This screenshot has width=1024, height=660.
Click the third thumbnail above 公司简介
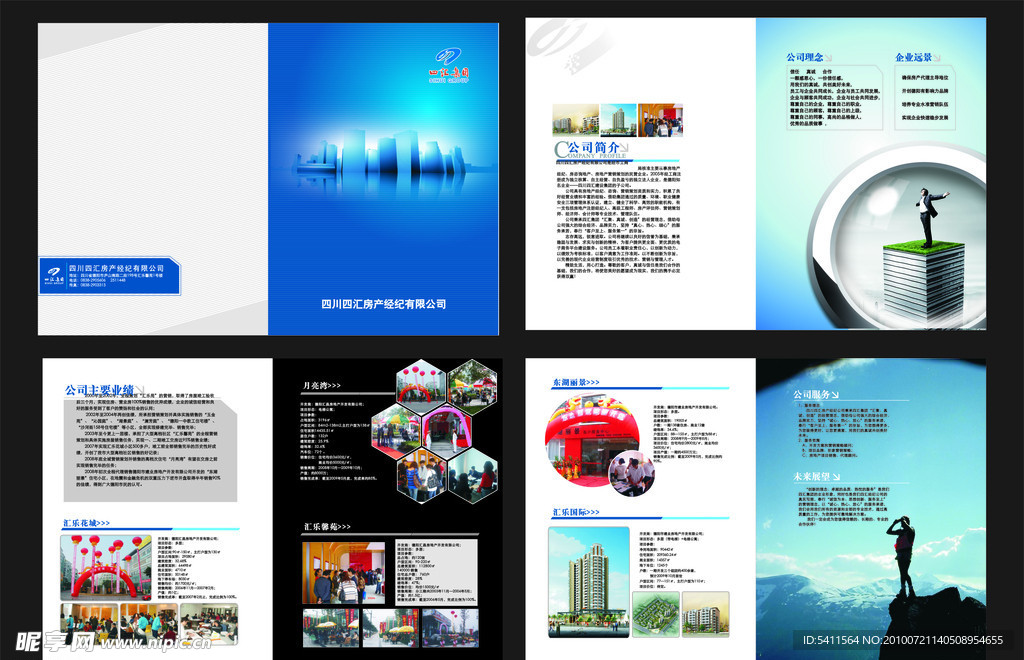pyautogui.click(x=660, y=119)
